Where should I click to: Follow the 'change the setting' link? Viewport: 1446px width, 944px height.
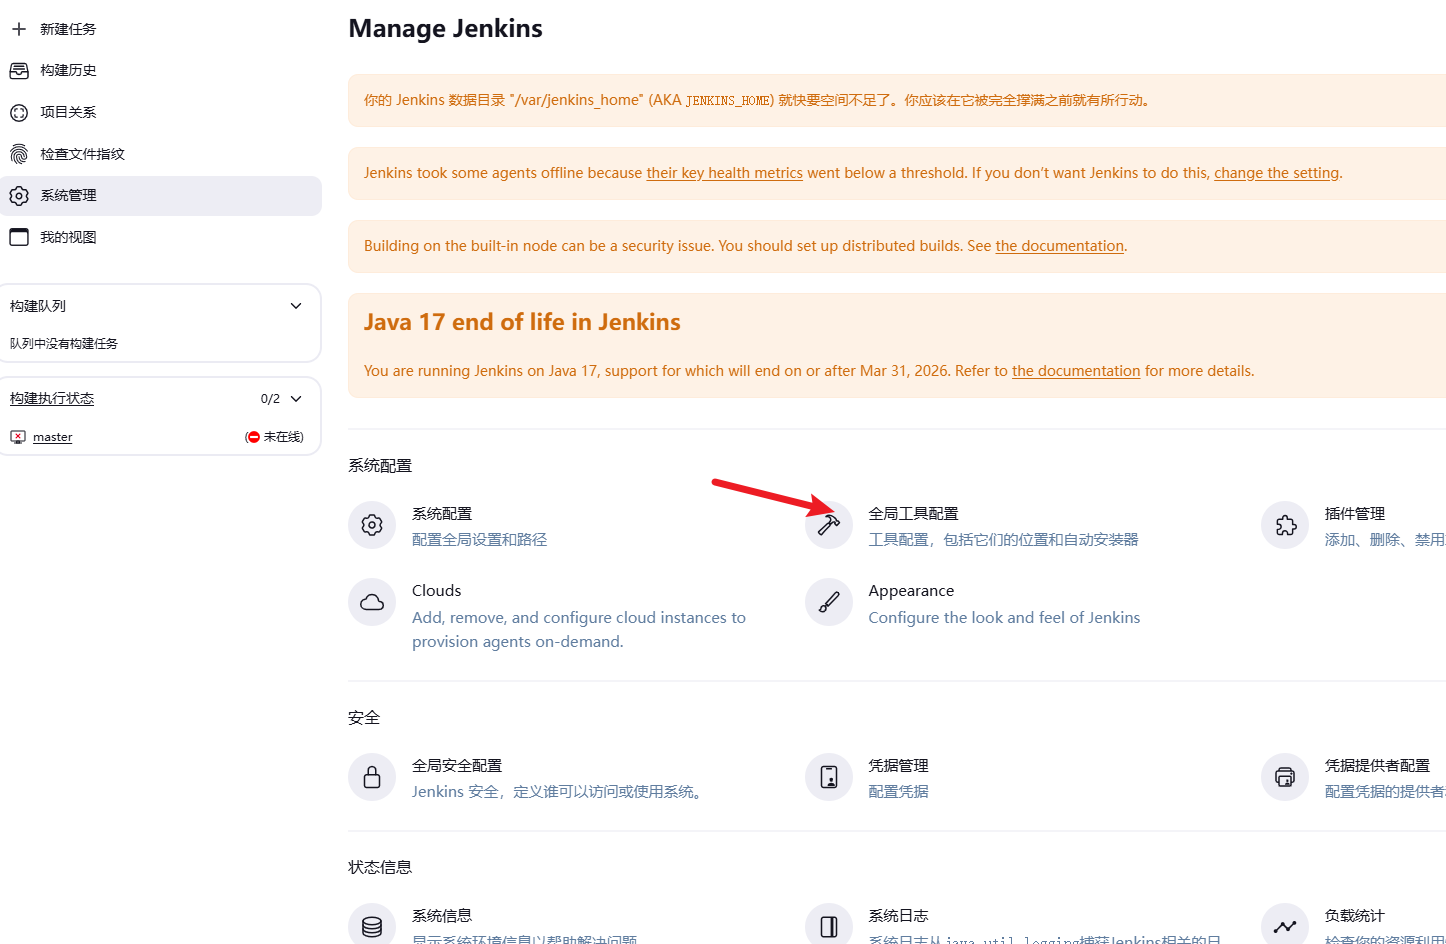click(1276, 173)
